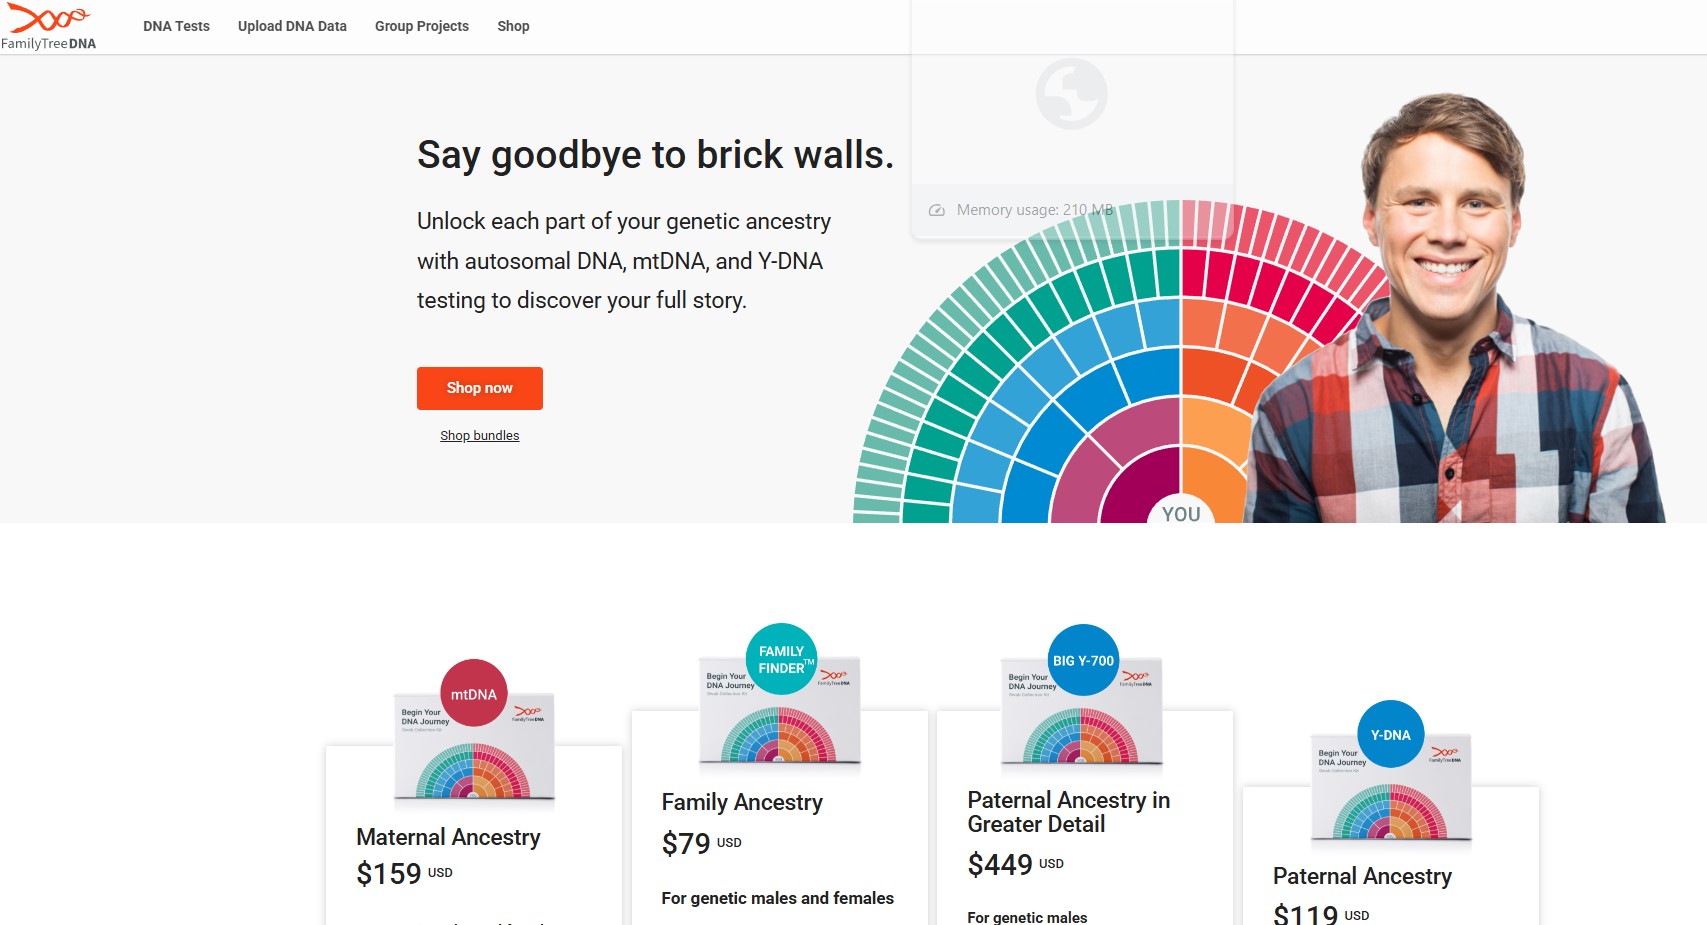This screenshot has width=1707, height=925.
Task: Click the Family Ancestry product title
Action: pos(742,802)
